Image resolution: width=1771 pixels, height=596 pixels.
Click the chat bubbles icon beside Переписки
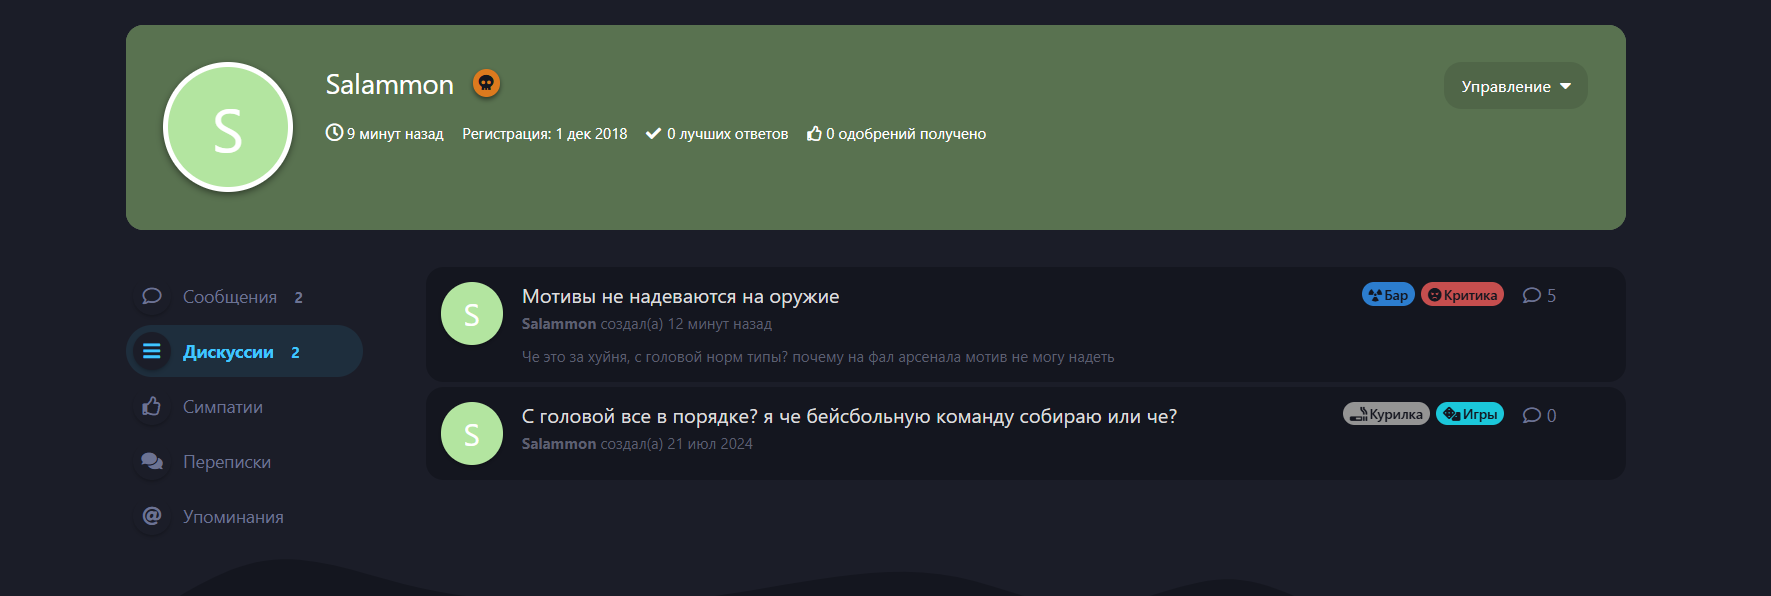coord(152,461)
